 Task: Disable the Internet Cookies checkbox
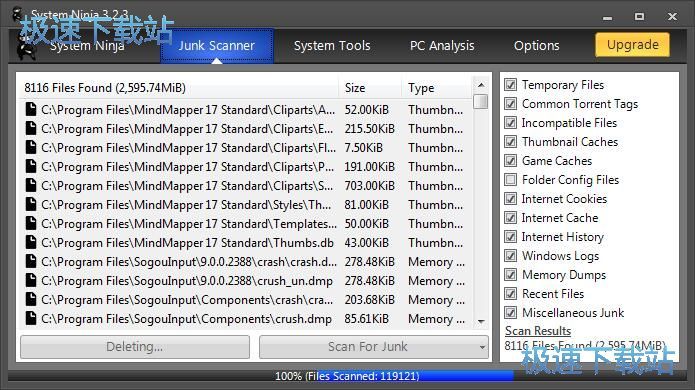pos(511,199)
